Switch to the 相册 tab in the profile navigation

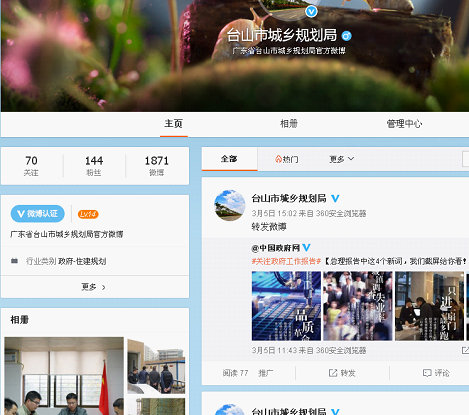pyautogui.click(x=289, y=124)
